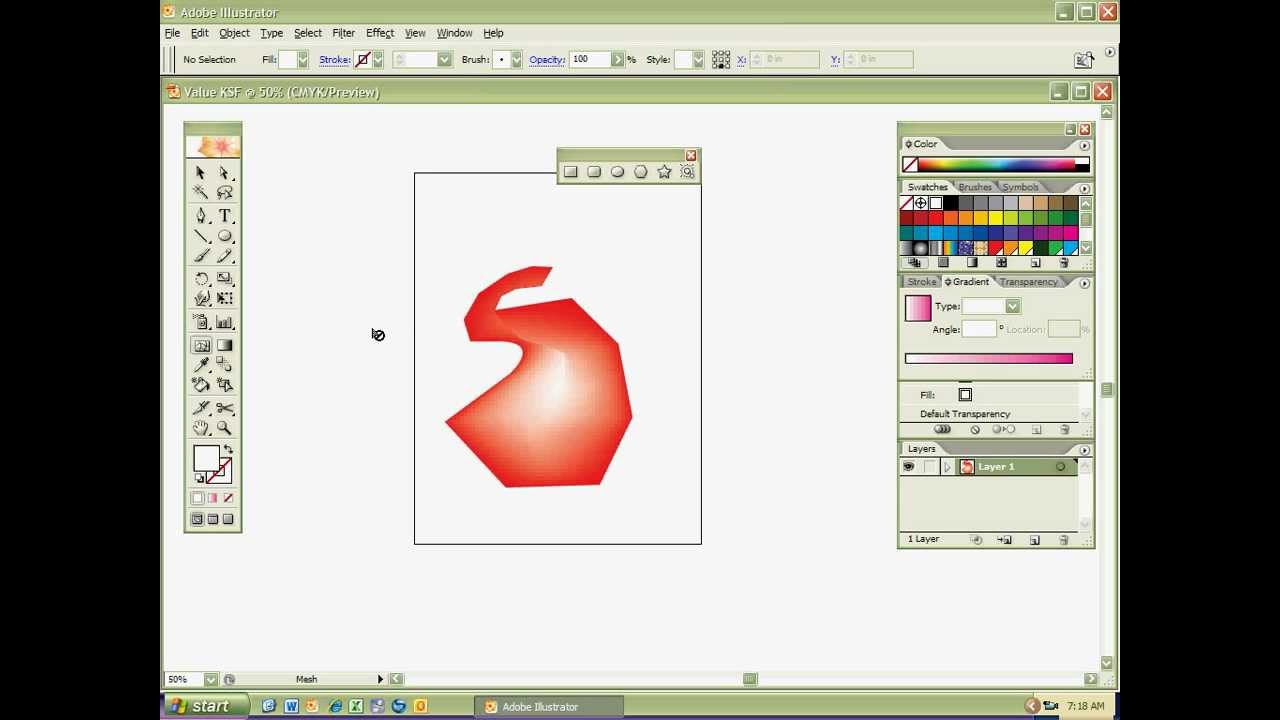Viewport: 1280px width, 720px height.
Task: Select the Eyedropper tool
Action: pos(201,365)
